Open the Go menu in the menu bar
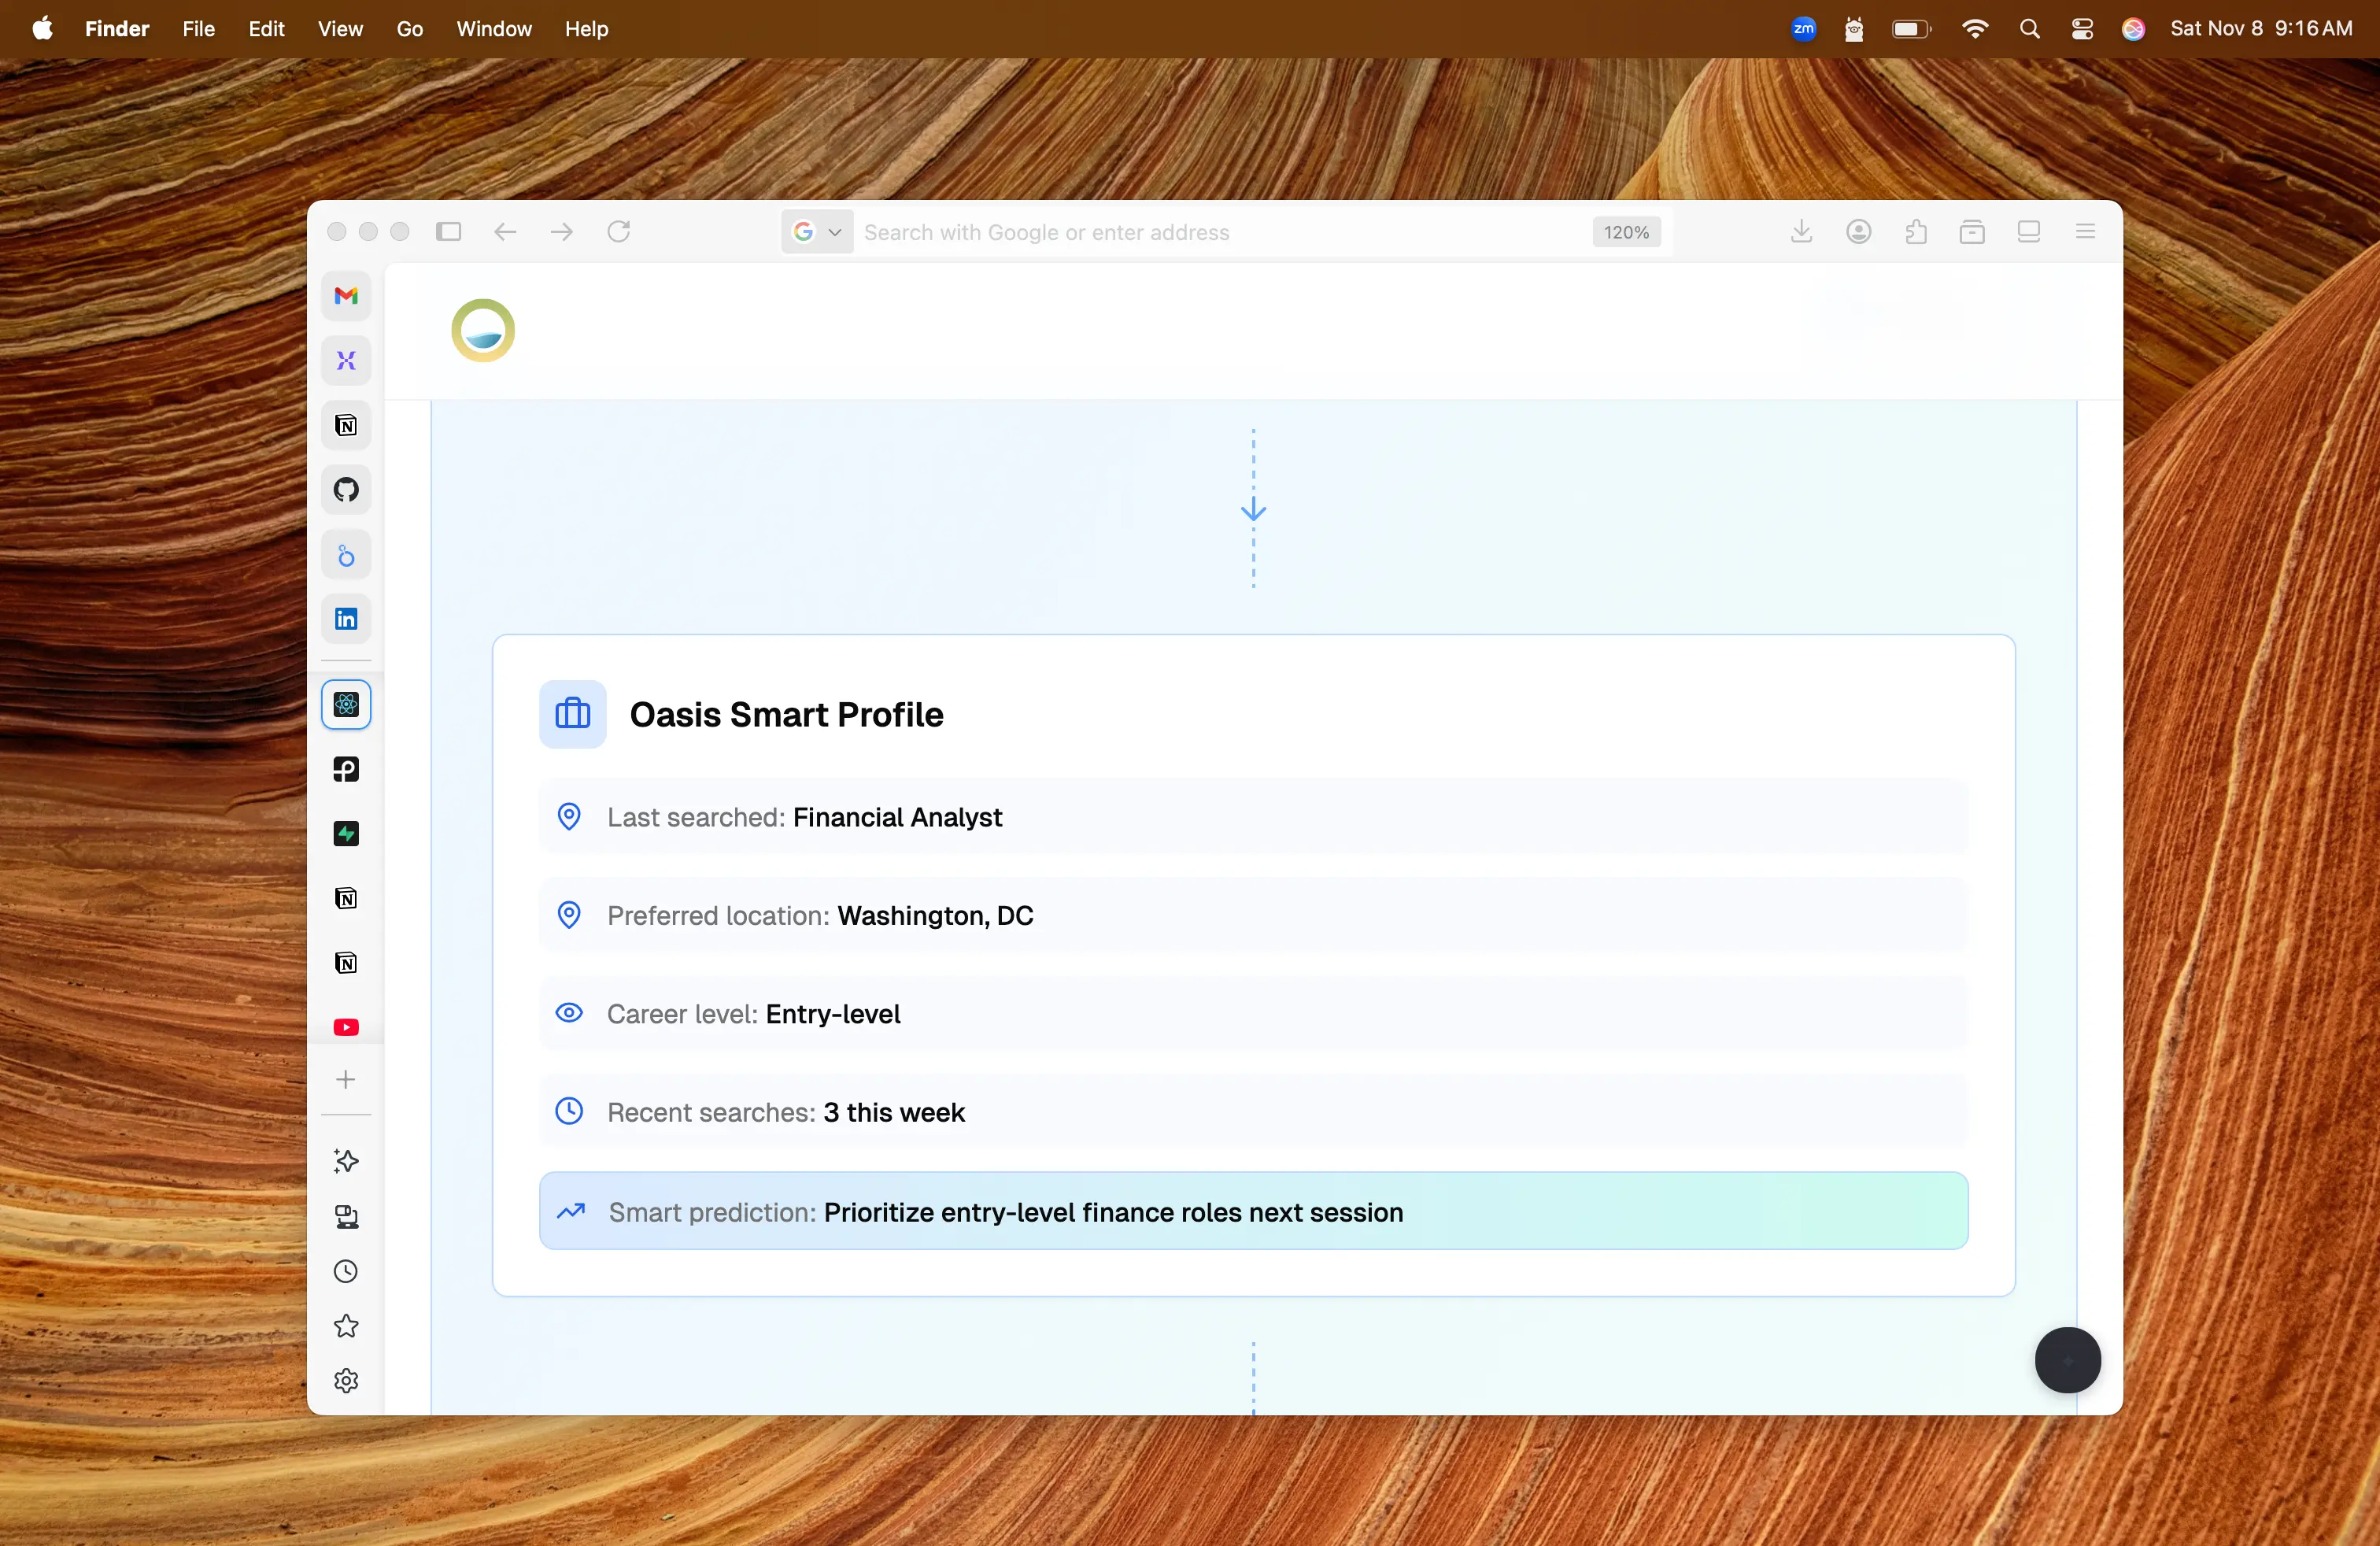Viewport: 2380px width, 1546px height. pos(409,29)
